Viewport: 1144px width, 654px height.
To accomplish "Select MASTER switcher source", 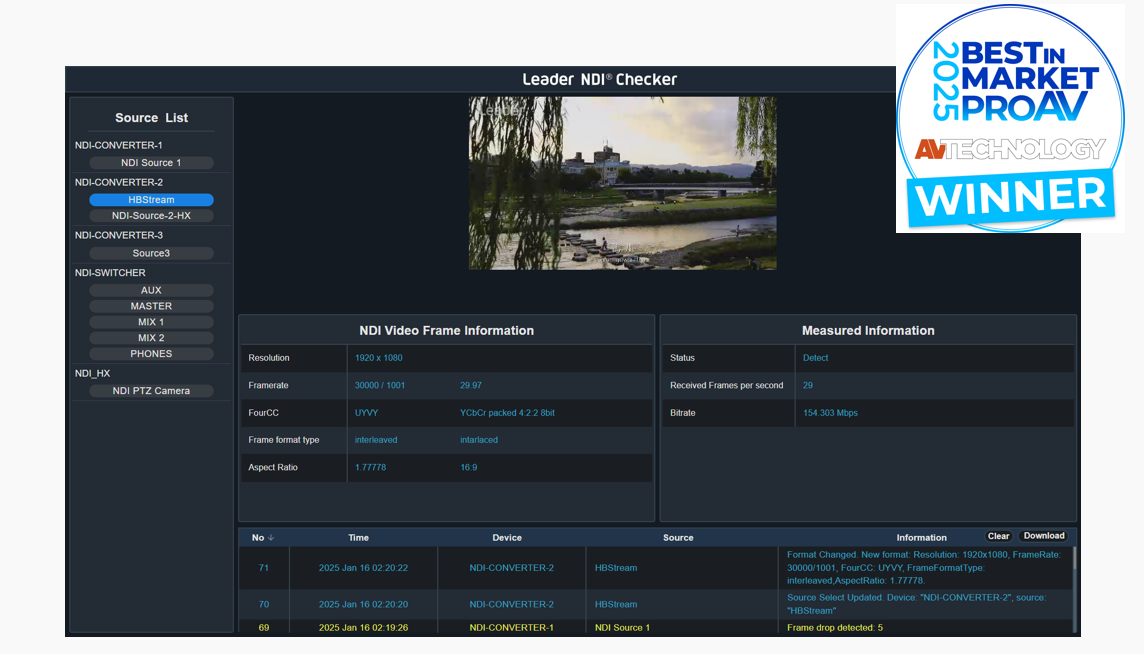I will (x=151, y=307).
